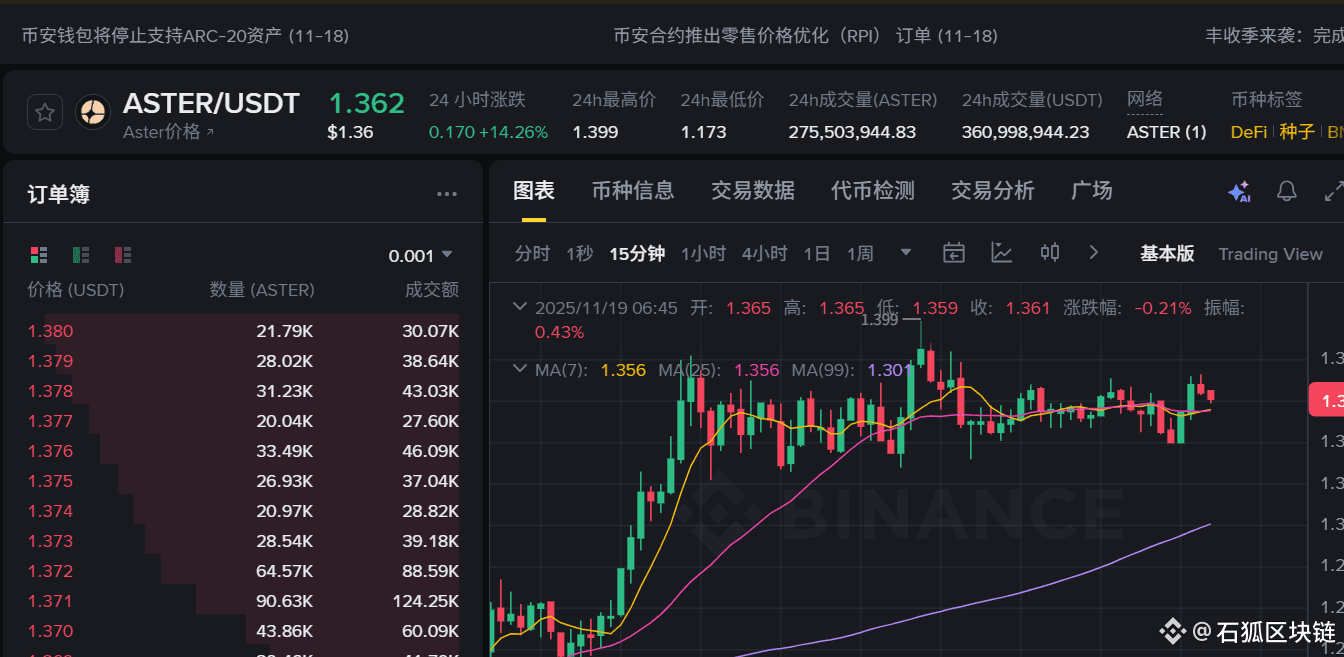This screenshot has height=657, width=1344.
Task: Click the technical indicators line-chart icon
Action: click(1001, 253)
